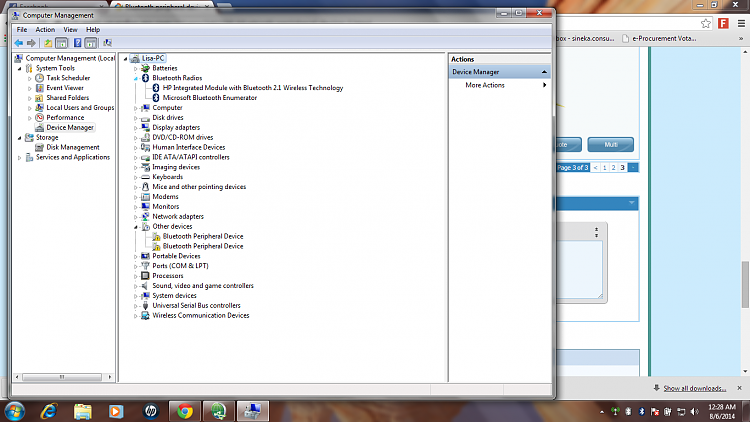This screenshot has height=422, width=750.
Task: Select second Bluetooth Peripheral Device warning entry
Action: click(203, 246)
